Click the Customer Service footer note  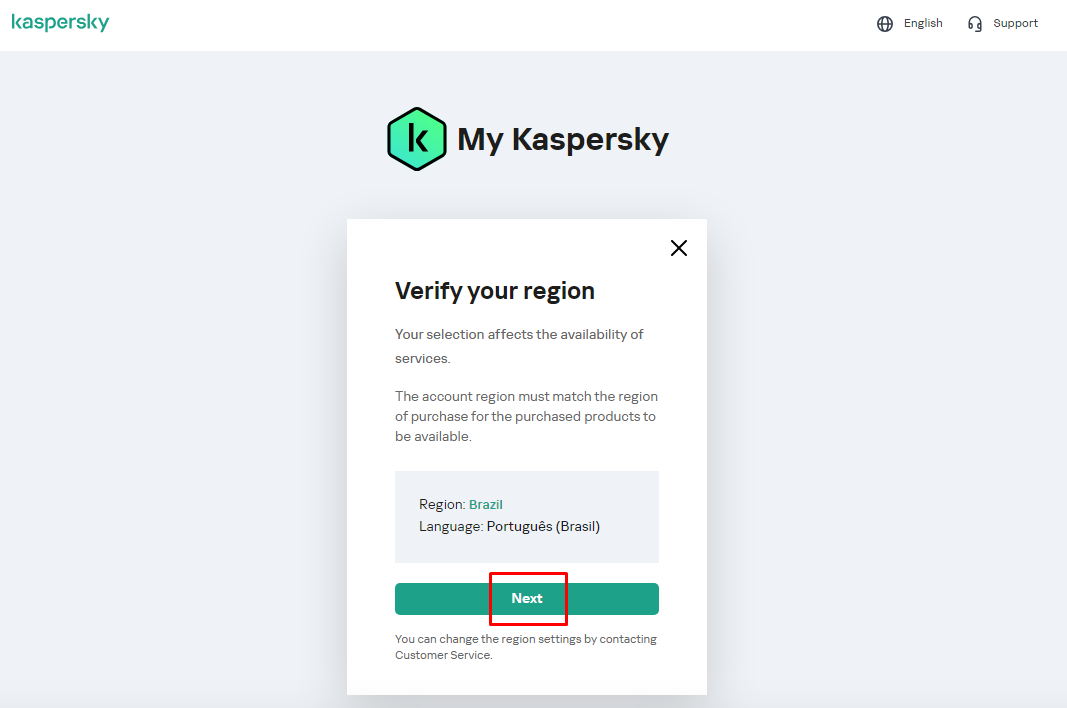tap(443, 655)
